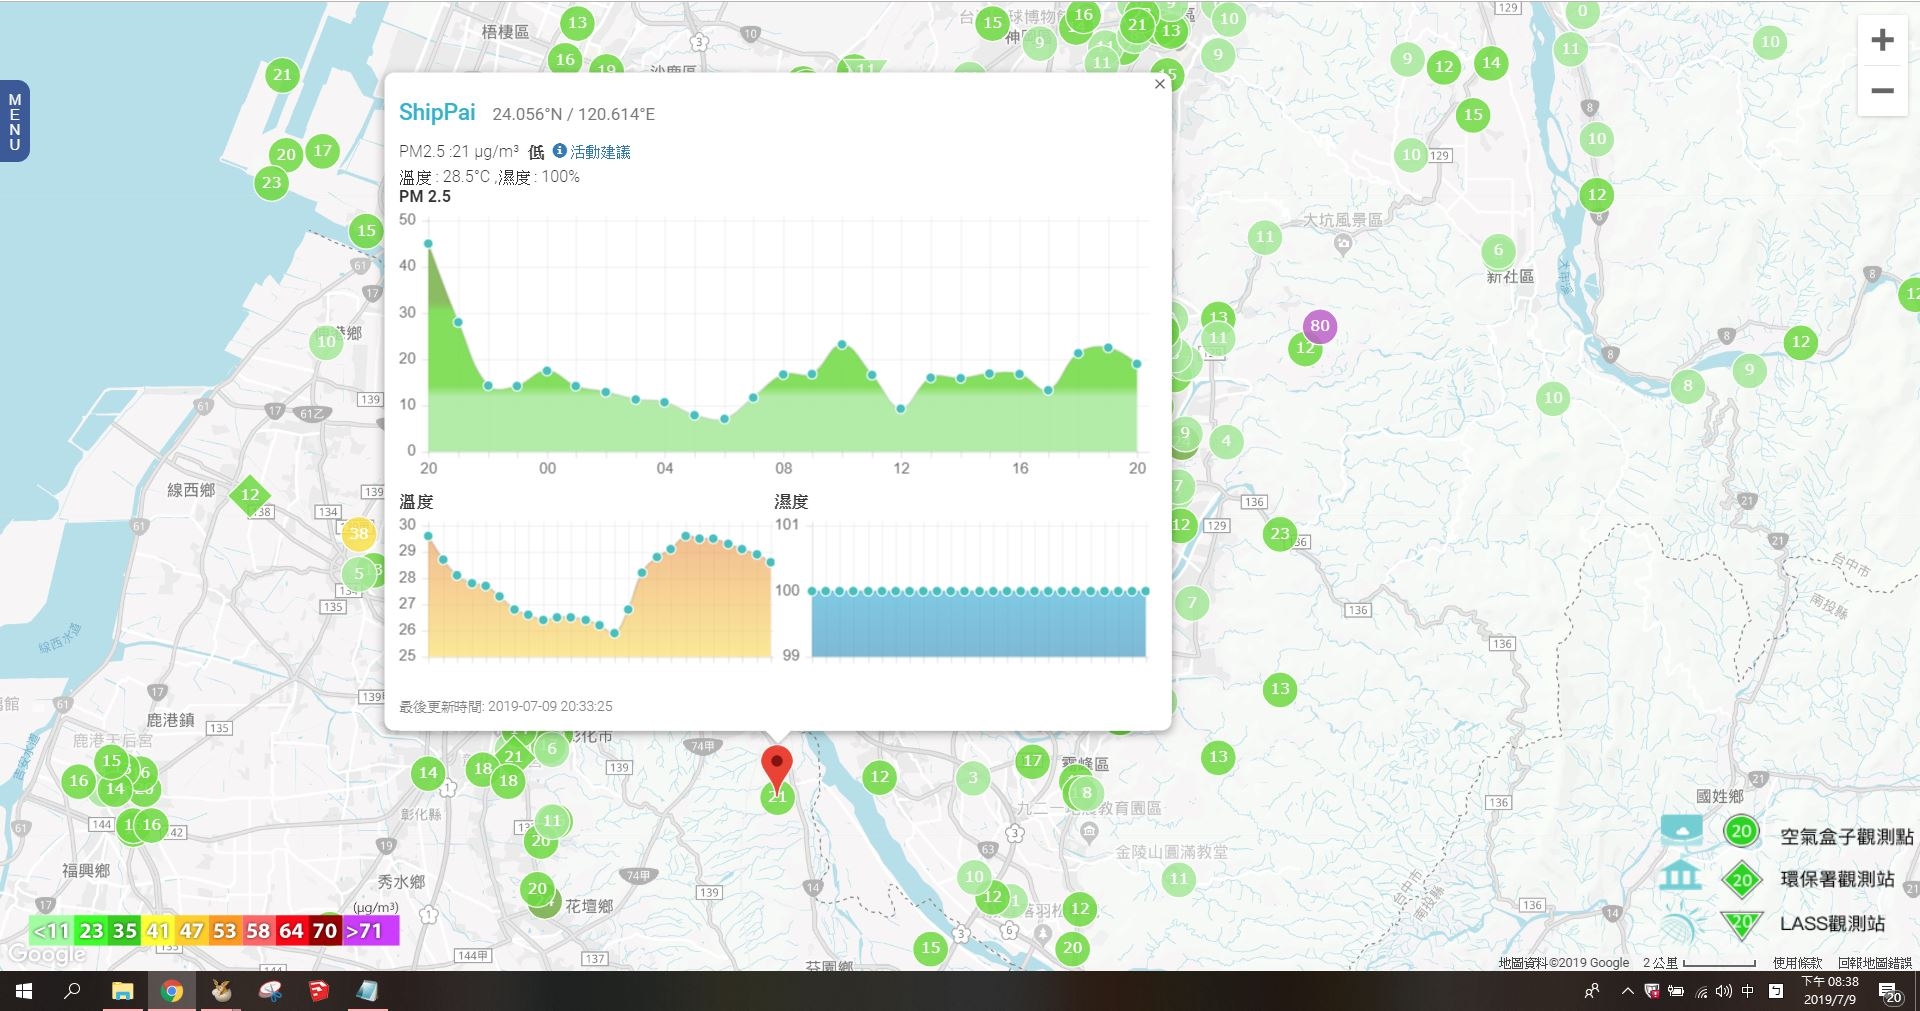Click the blue info icon beside 活動建議
Screen dimensions: 1920x1011
tap(560, 151)
